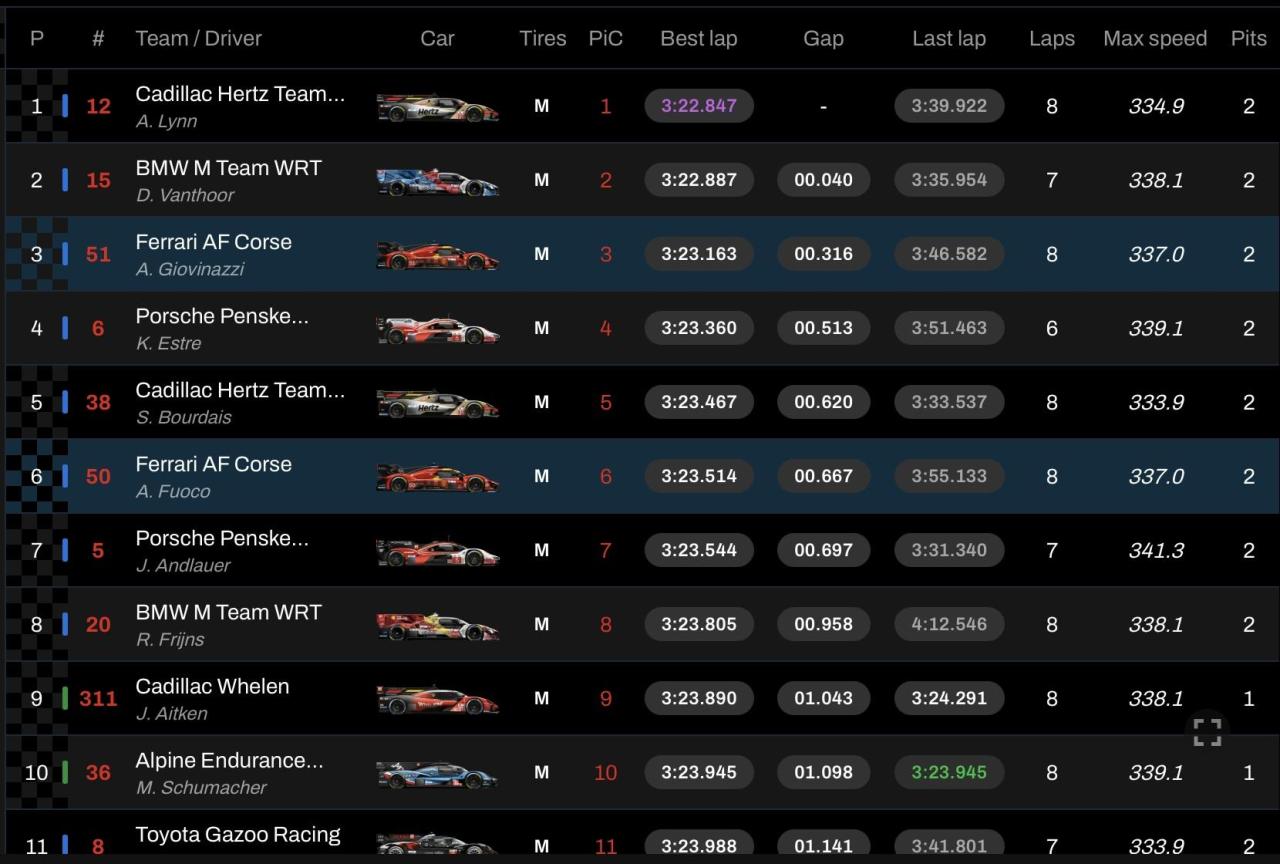Open driver M. Schumacher's entry
Screen dimensions: 1280x864
[x=201, y=787]
